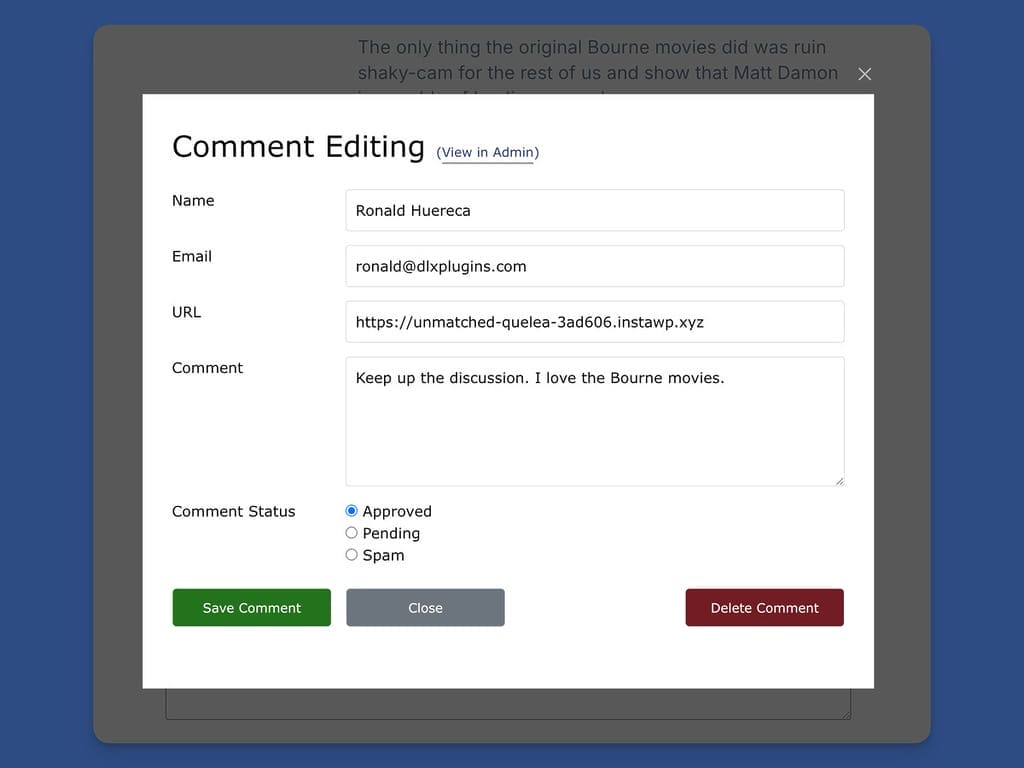This screenshot has height=768, width=1024.
Task: Select the name Ronald Huereca text
Action: [x=409, y=210]
